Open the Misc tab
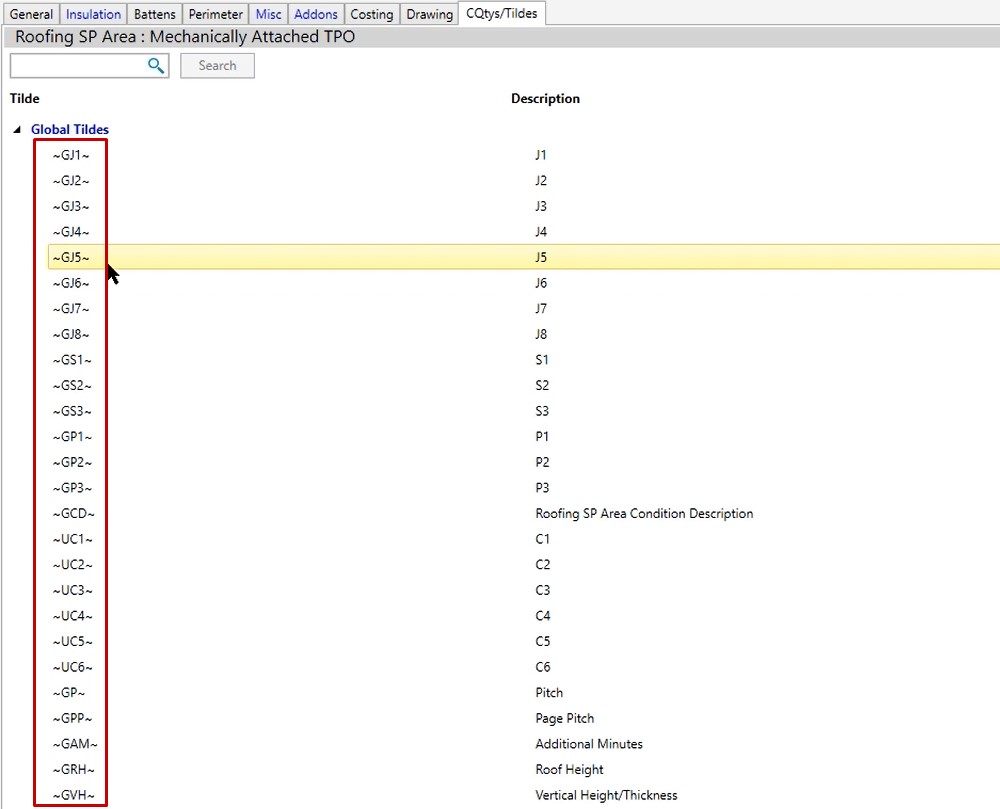Viewport: 1000px width, 809px height. 268,14
